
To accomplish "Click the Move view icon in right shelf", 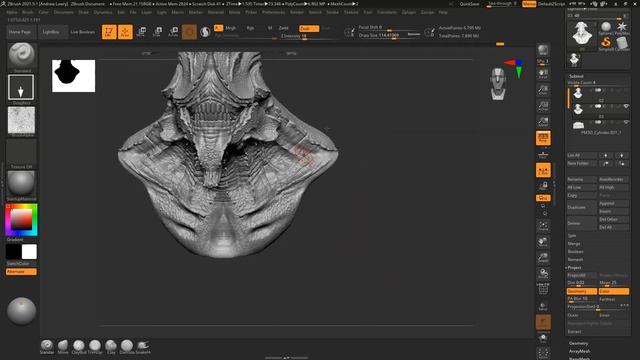I will 543,242.
